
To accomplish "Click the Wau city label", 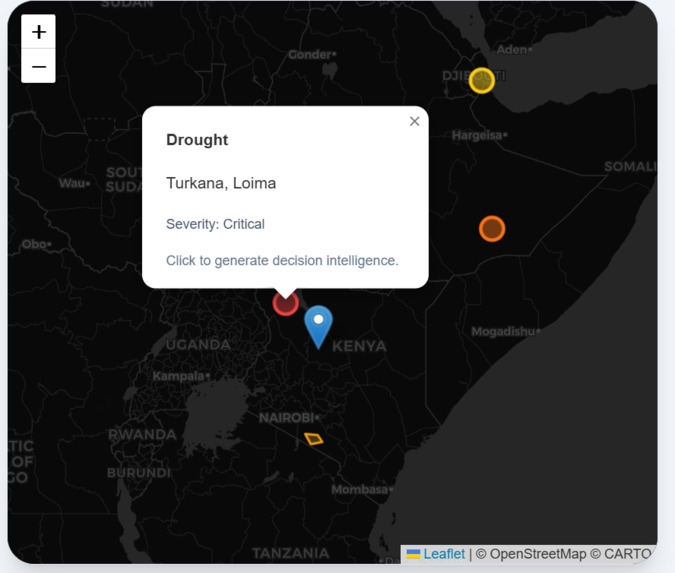I will tap(72, 183).
